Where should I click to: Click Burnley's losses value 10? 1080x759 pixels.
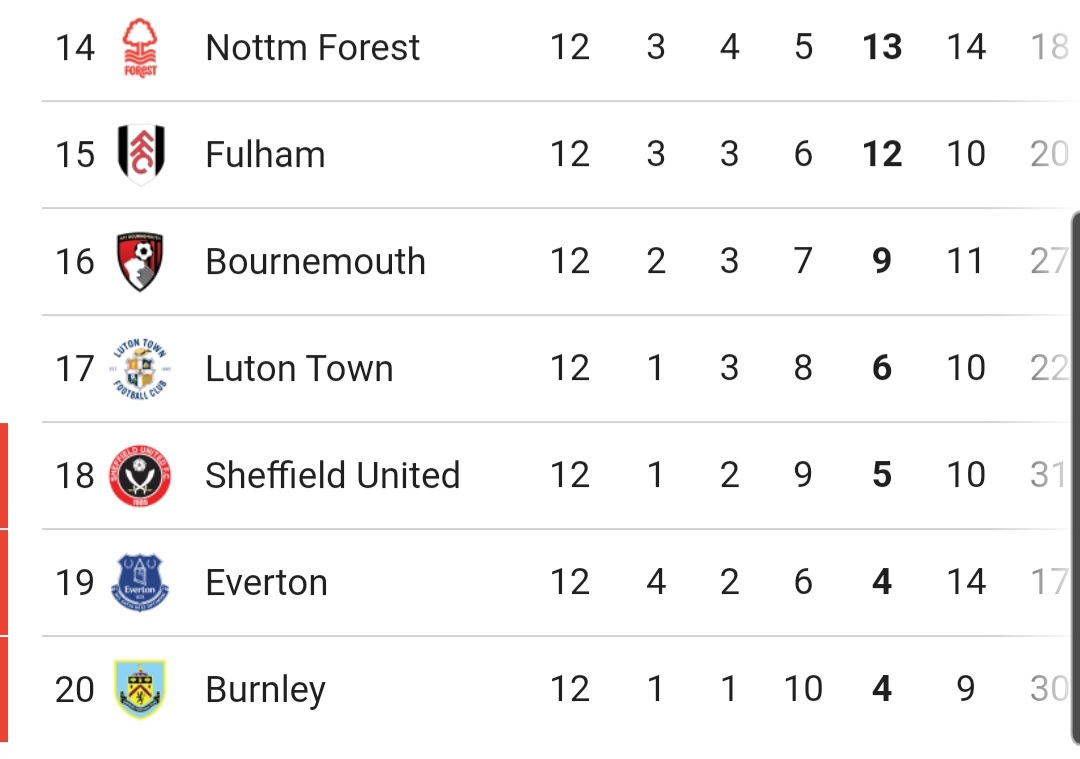pos(803,689)
